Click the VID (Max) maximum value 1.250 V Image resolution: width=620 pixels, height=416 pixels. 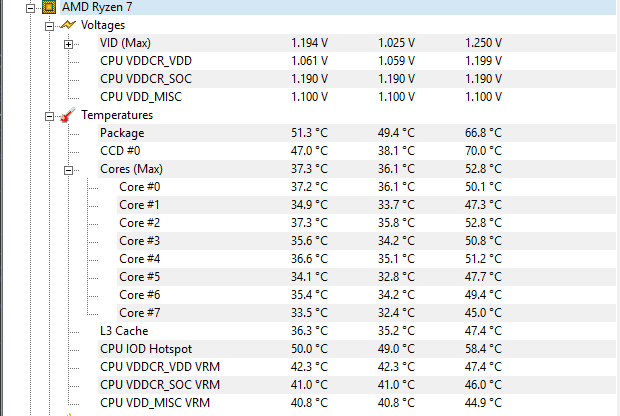point(484,43)
